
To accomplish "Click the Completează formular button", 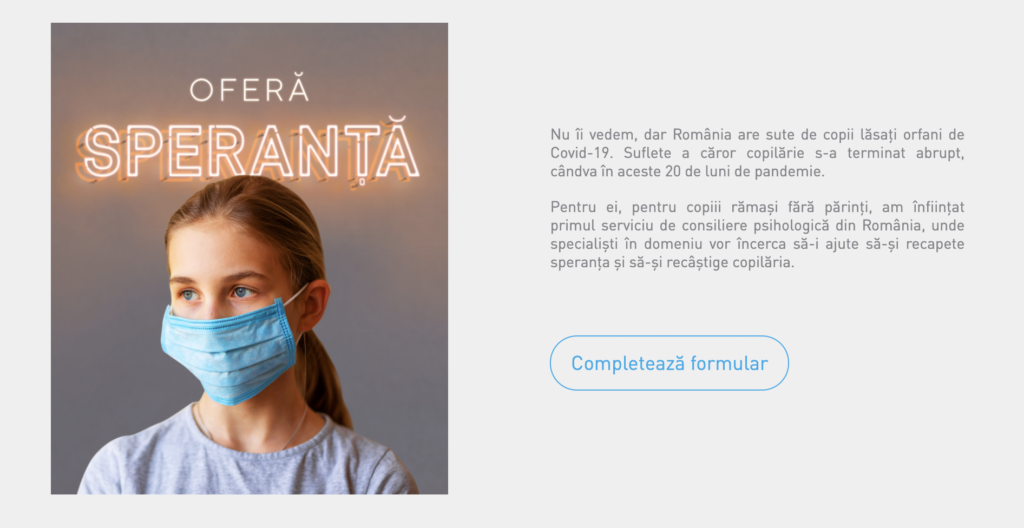I will click(669, 363).
